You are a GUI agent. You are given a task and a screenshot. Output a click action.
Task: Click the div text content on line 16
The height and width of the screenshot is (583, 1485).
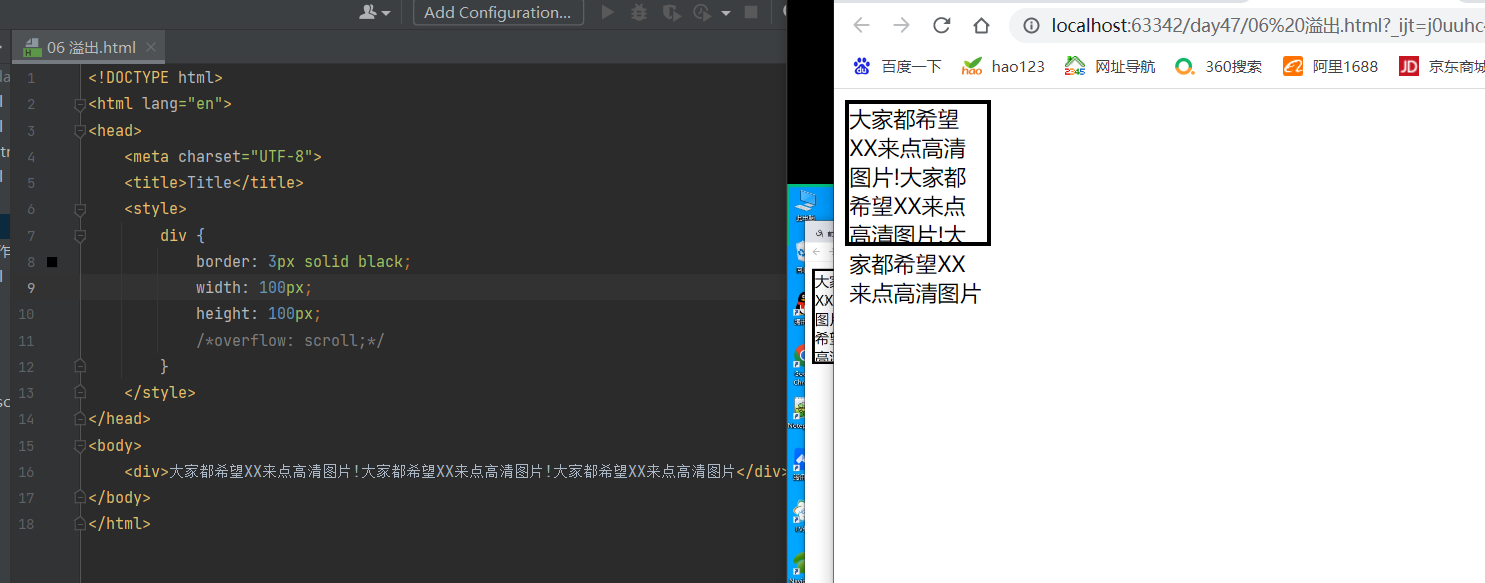pyautogui.click(x=452, y=471)
